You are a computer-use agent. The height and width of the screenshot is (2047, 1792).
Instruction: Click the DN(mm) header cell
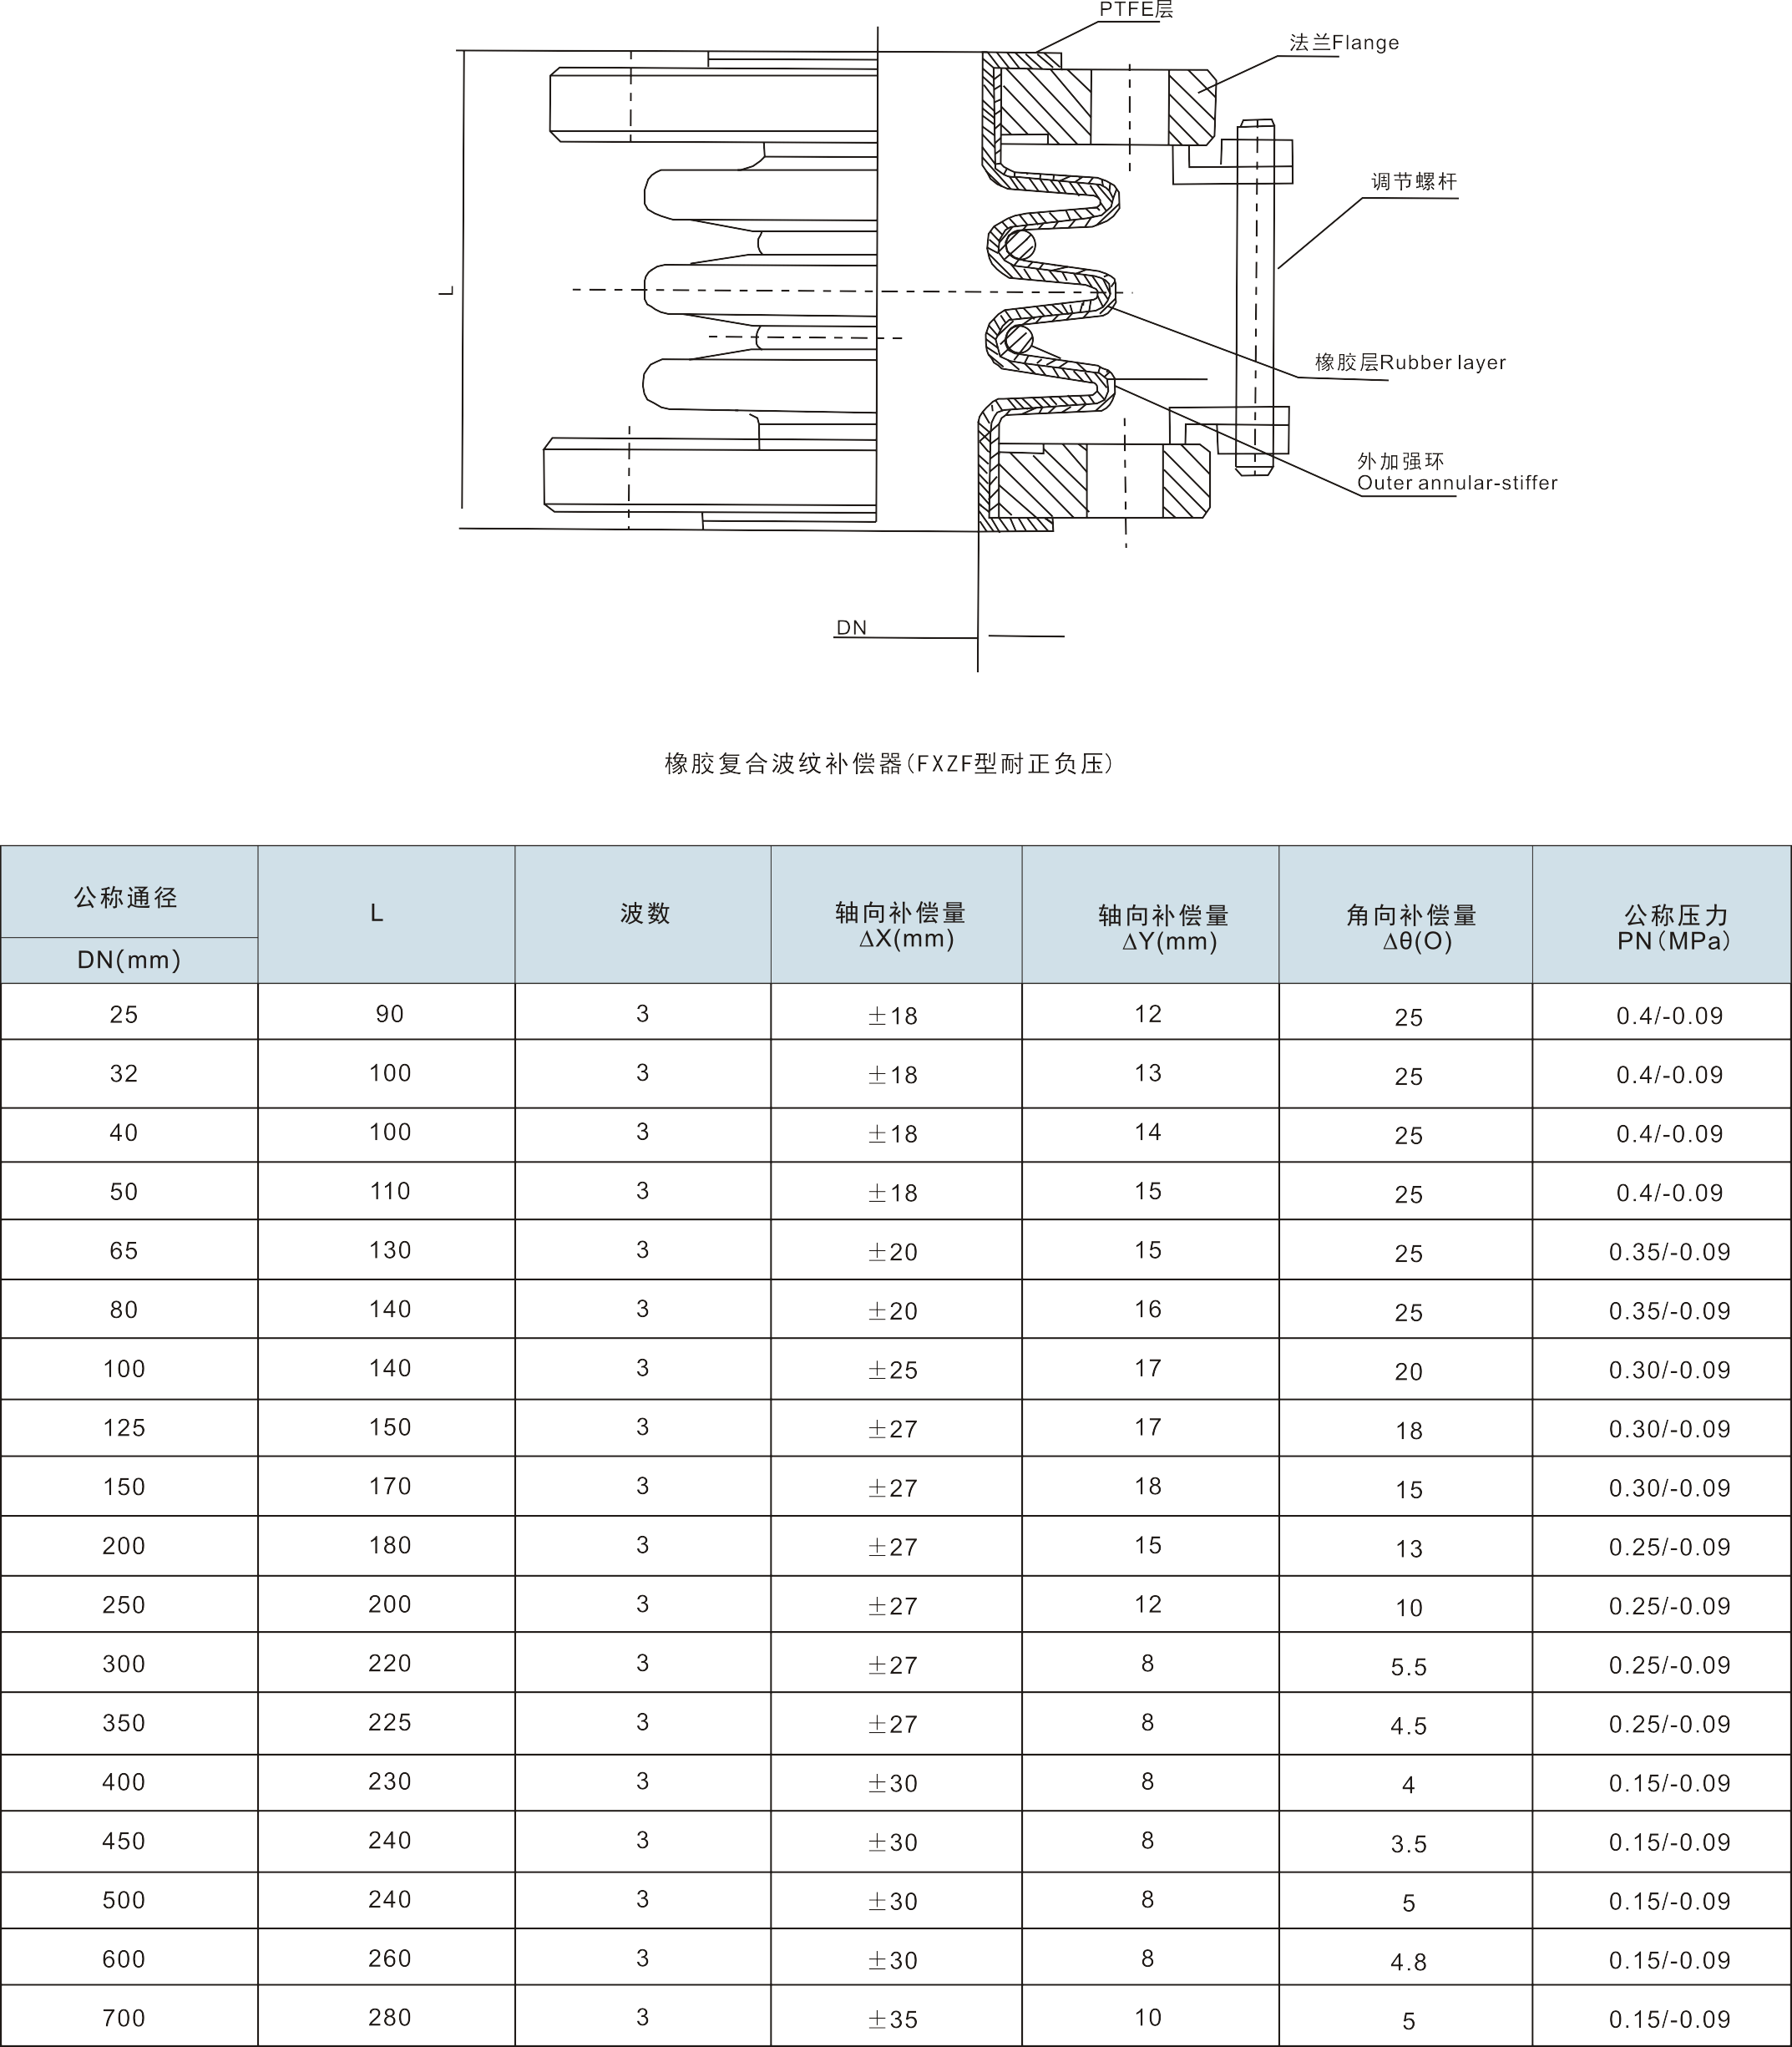tap(129, 960)
